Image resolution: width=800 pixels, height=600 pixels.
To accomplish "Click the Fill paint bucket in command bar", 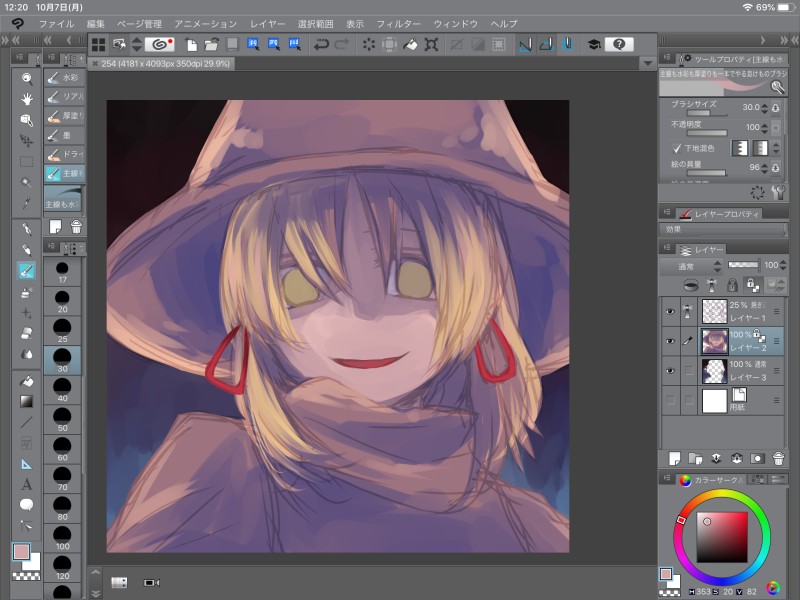I will 410,44.
